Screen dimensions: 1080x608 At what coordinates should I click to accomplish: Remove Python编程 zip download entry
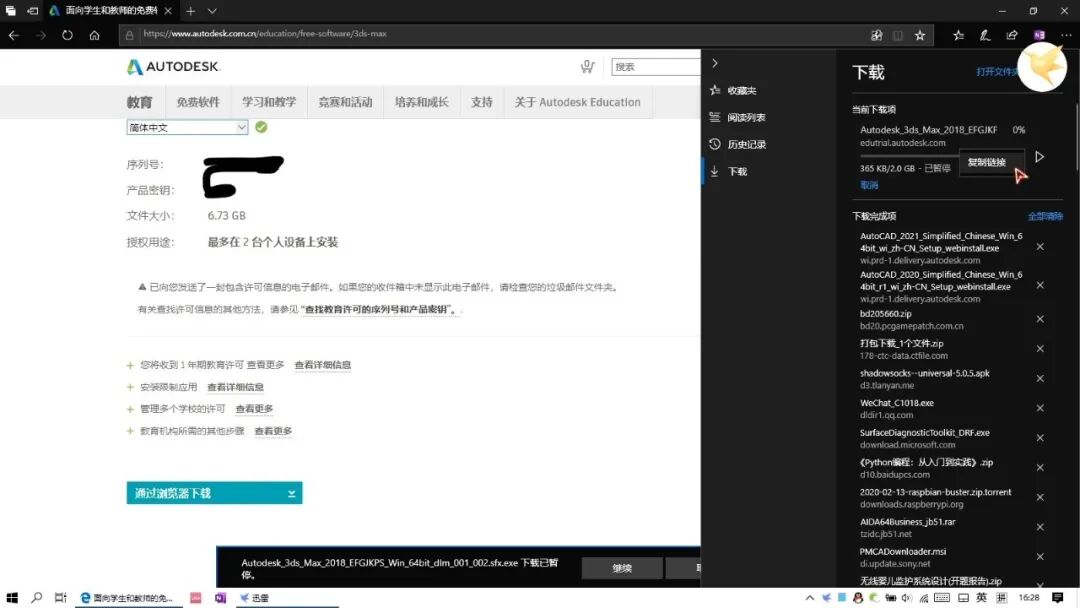coord(1040,467)
